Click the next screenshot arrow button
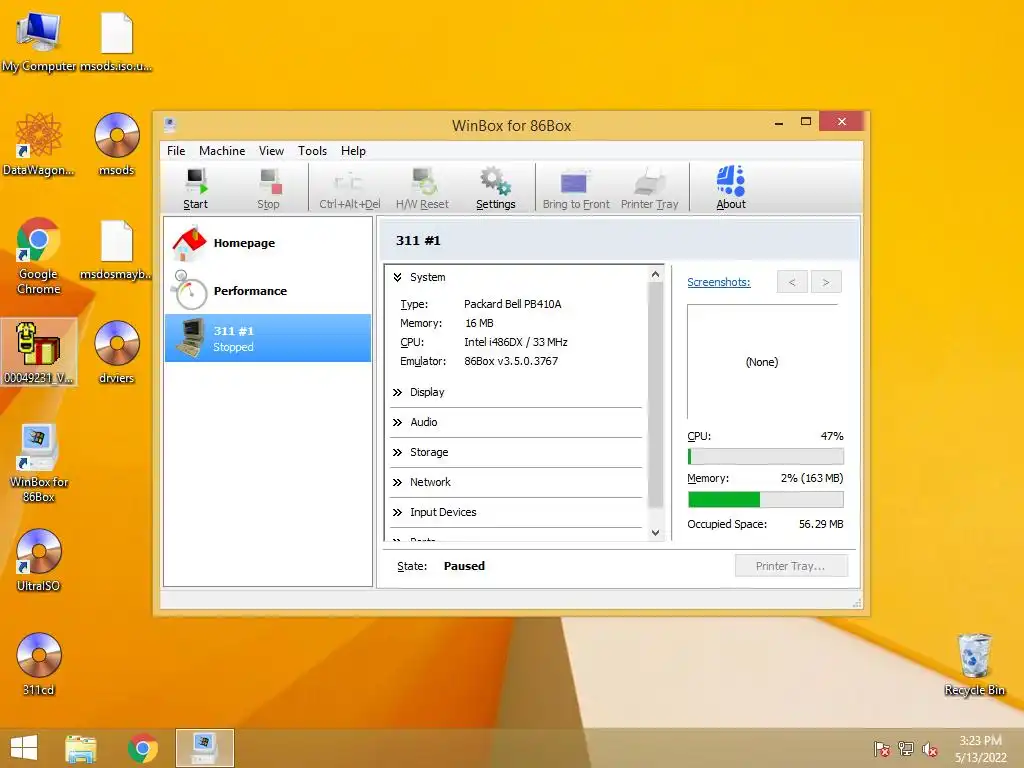The height and width of the screenshot is (768, 1024). click(825, 282)
